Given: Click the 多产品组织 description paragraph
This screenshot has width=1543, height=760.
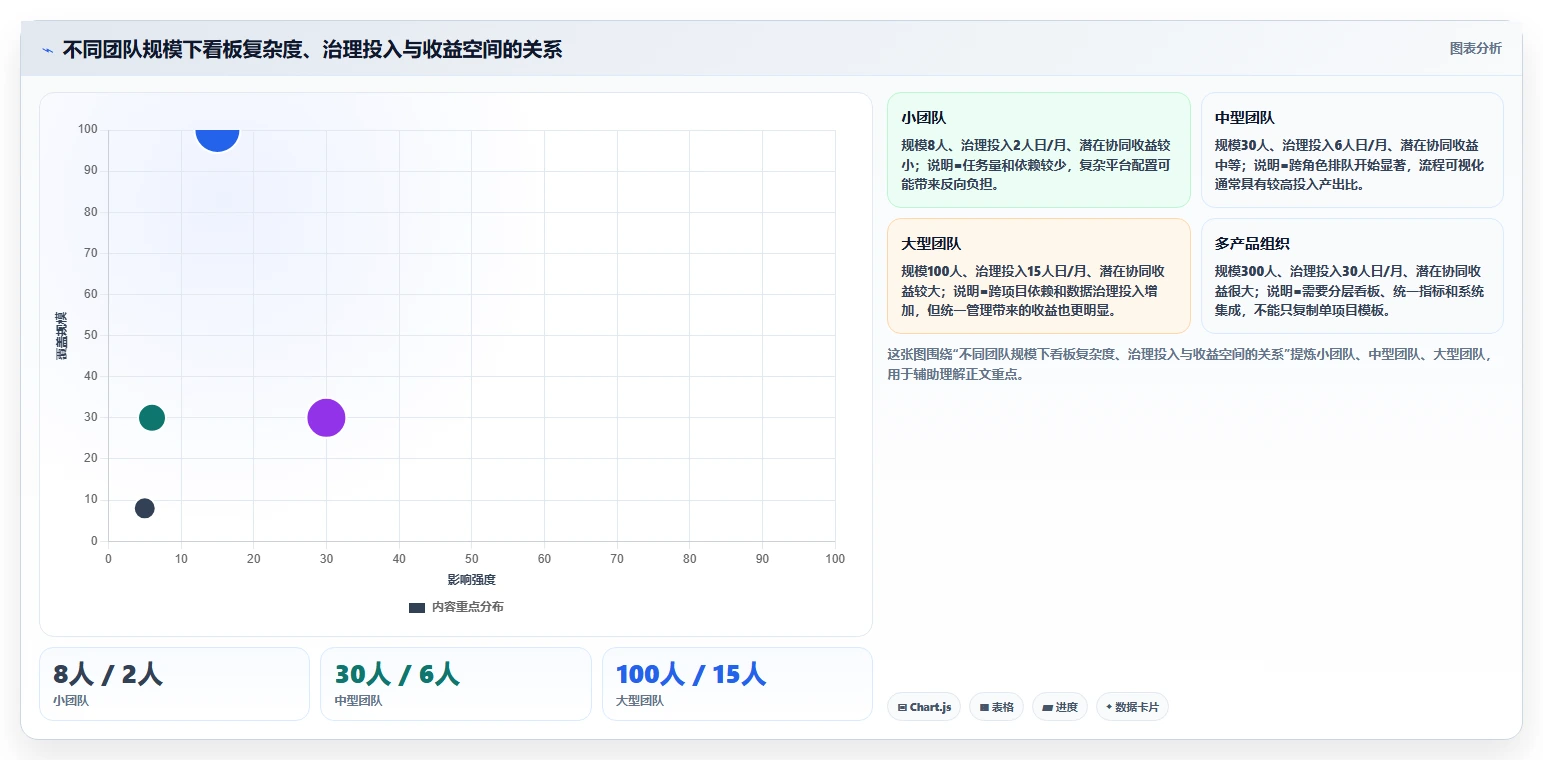Looking at the screenshot, I should click(x=1350, y=291).
